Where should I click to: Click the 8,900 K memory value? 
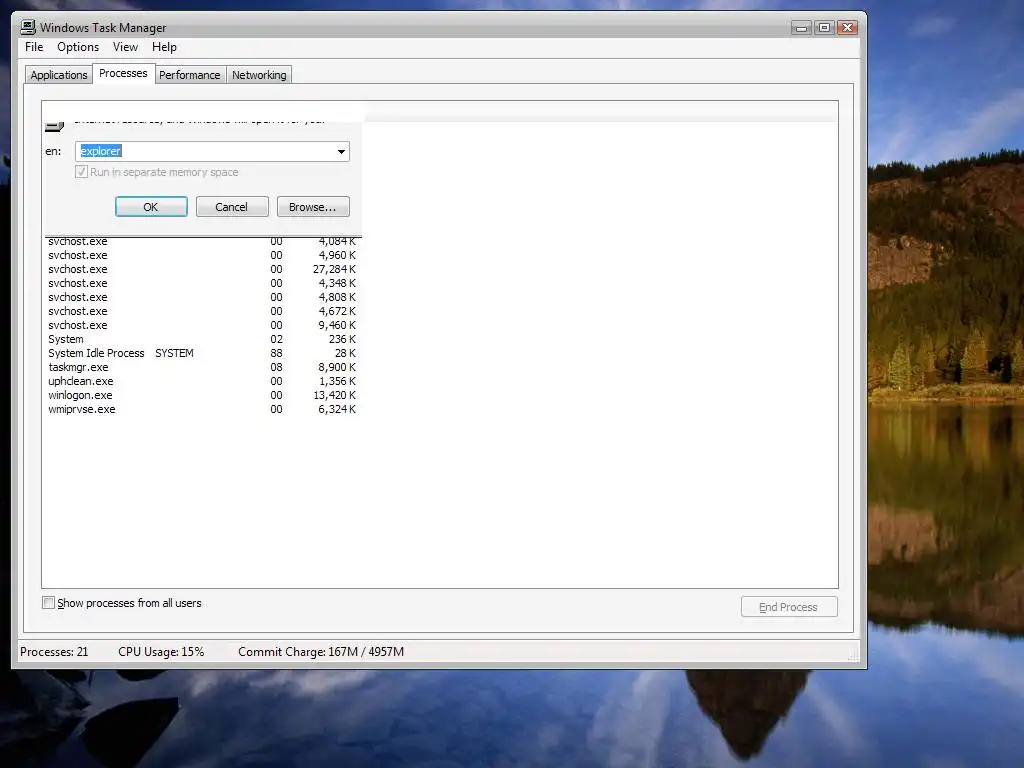tap(337, 368)
